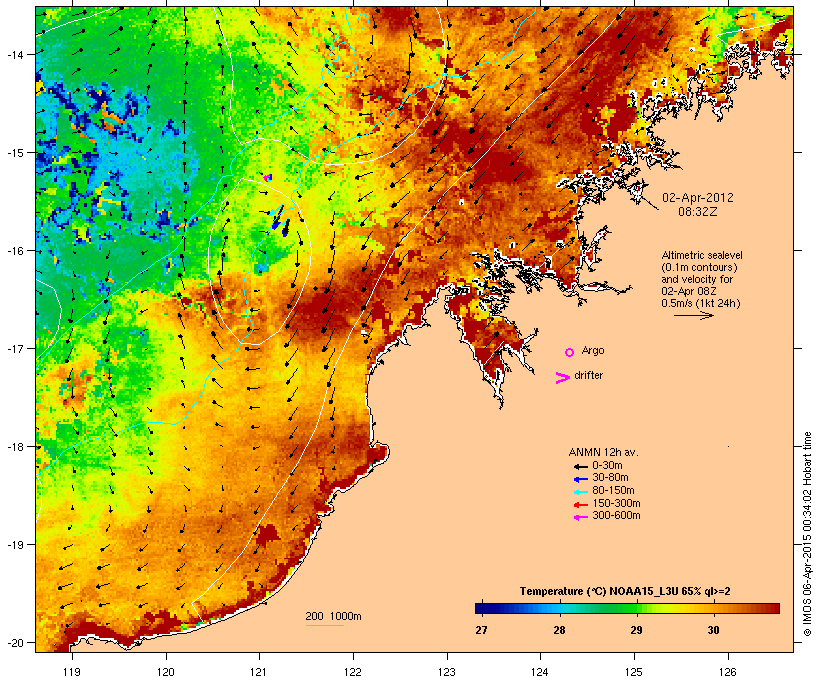Click the latitude label -19
820x680 pixels.
point(14,545)
